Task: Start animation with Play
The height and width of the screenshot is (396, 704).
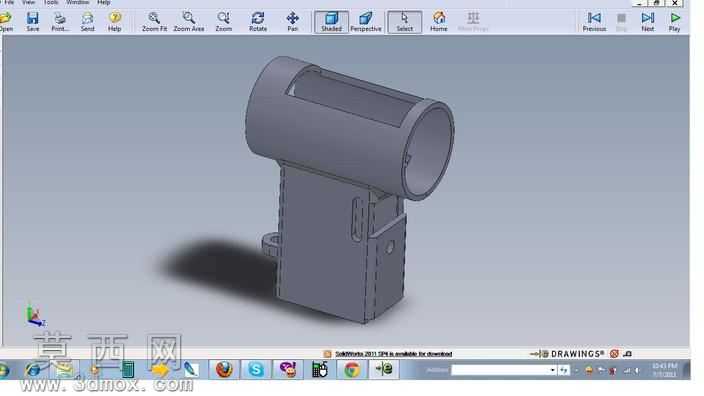Action: point(674,21)
